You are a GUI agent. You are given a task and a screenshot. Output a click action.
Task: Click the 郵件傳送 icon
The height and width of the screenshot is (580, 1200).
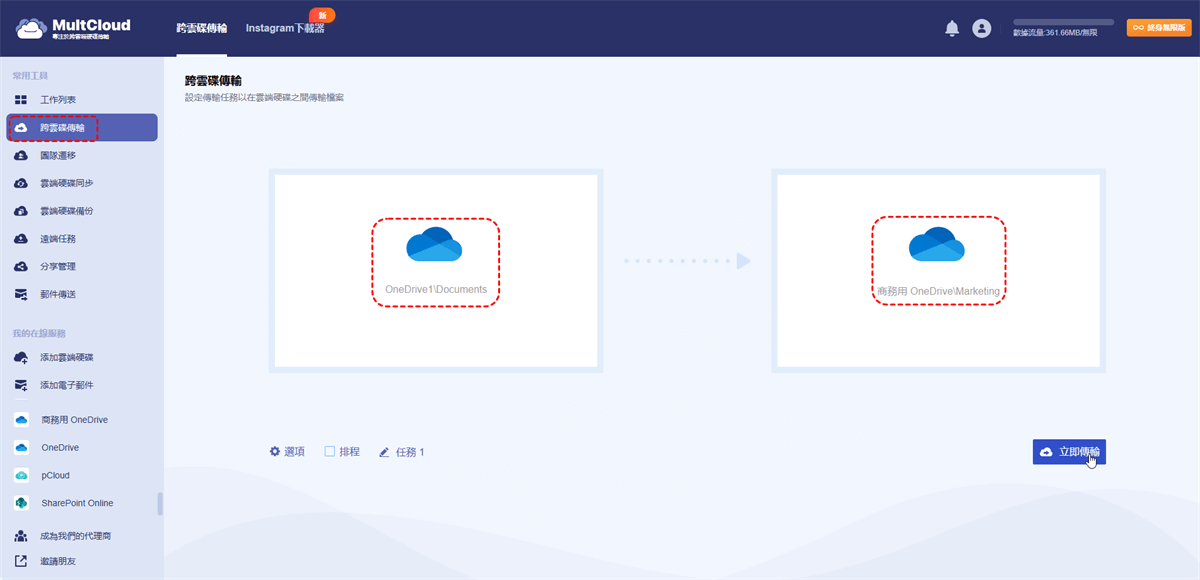point(21,294)
